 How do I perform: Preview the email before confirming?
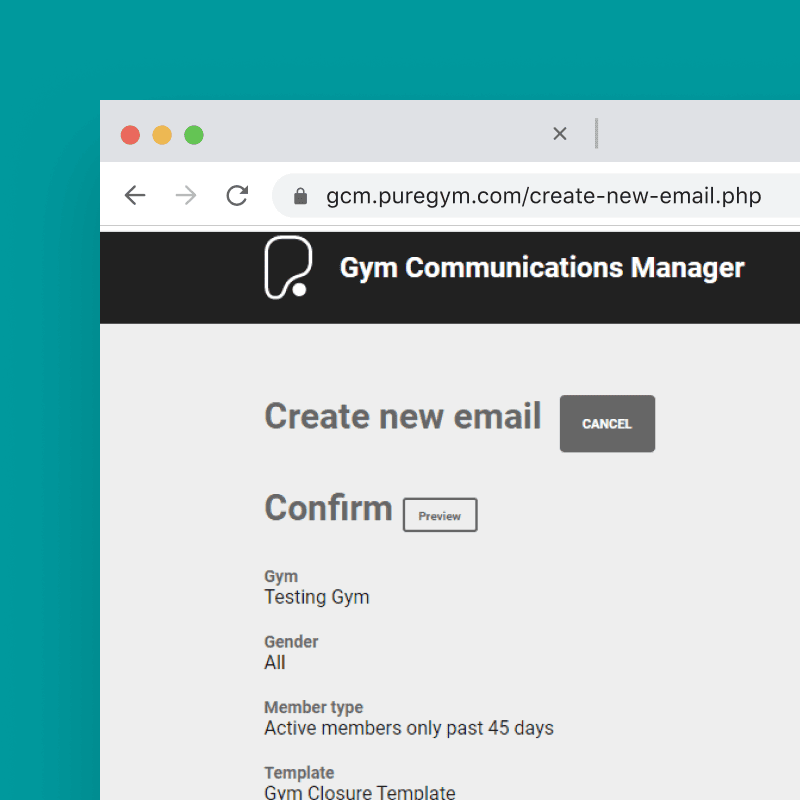coord(439,515)
